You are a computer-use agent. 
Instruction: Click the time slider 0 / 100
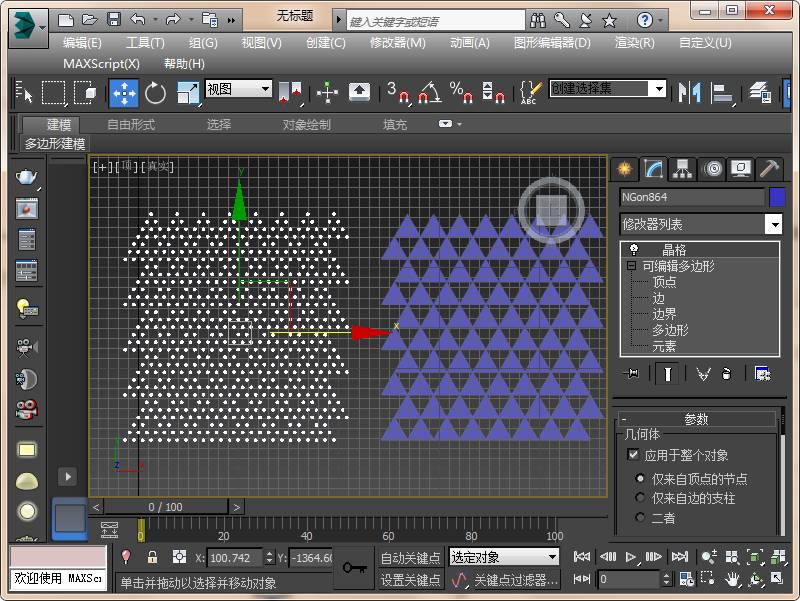[x=165, y=507]
